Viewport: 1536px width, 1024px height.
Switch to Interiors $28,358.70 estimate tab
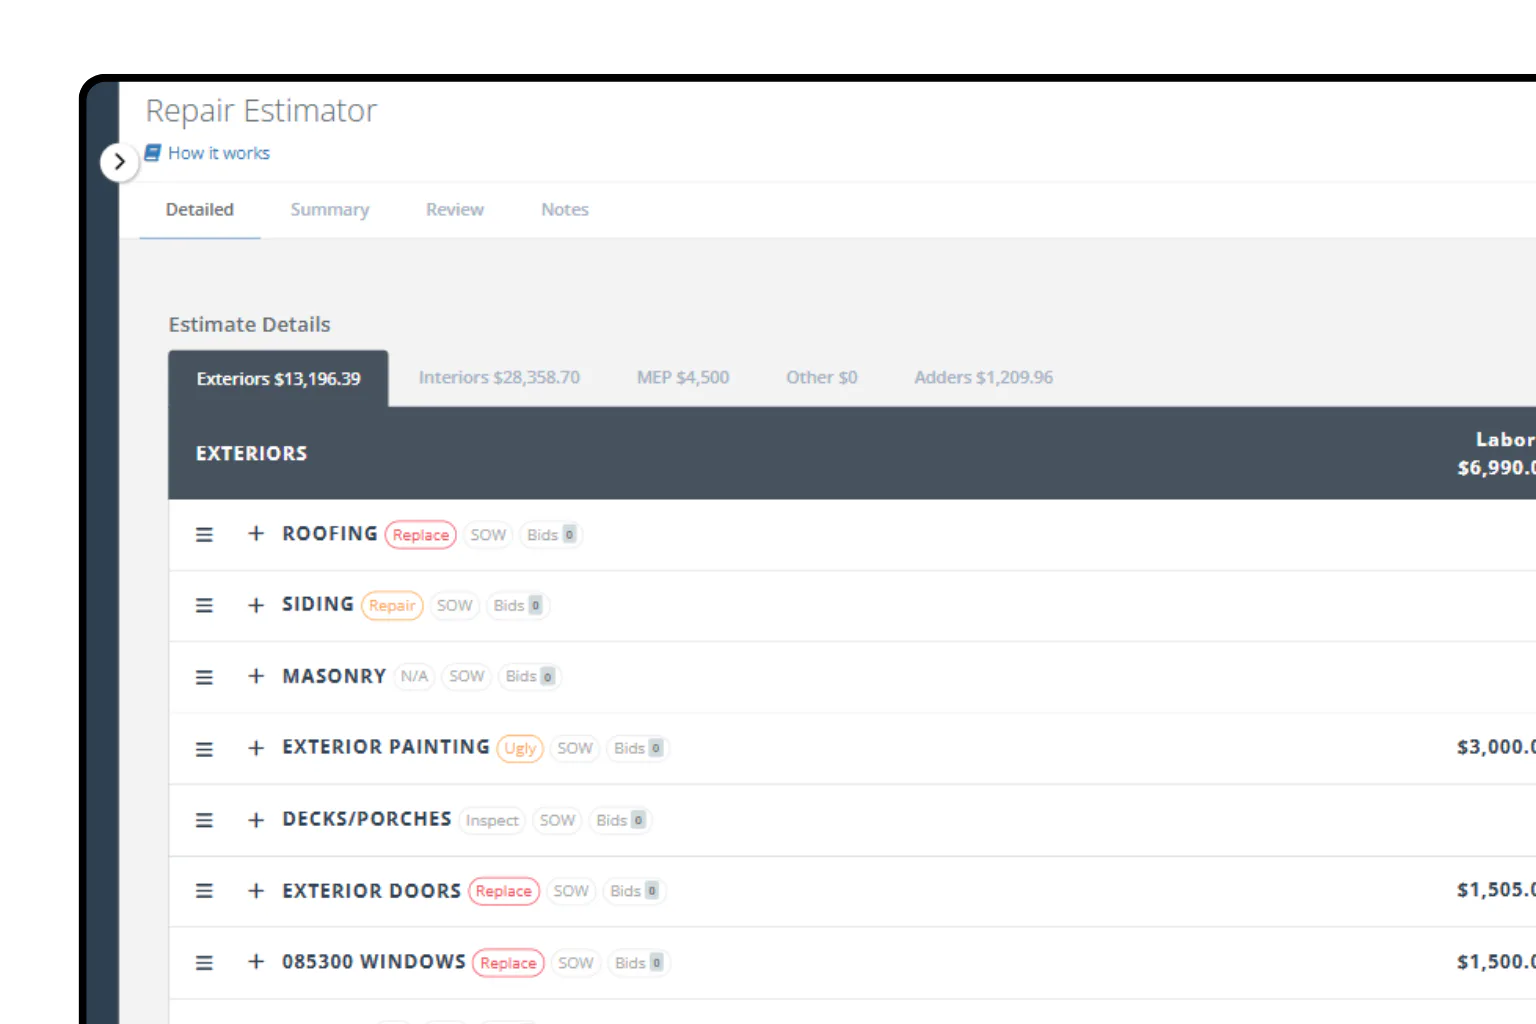[x=499, y=377]
